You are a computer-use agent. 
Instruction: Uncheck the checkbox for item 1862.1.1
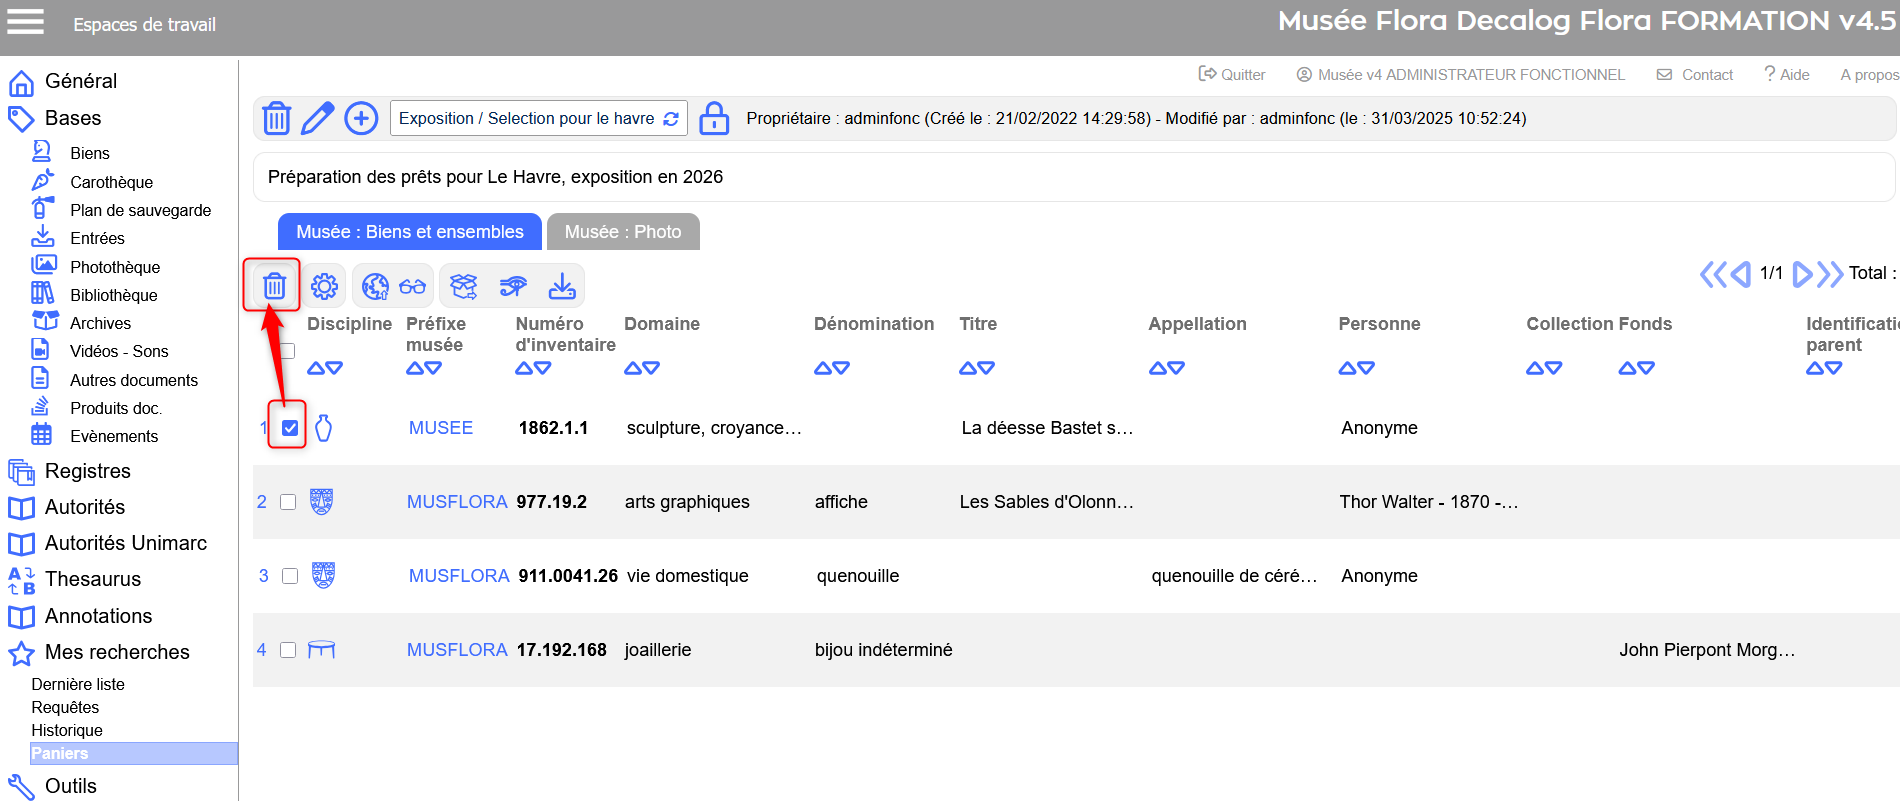[x=290, y=428]
